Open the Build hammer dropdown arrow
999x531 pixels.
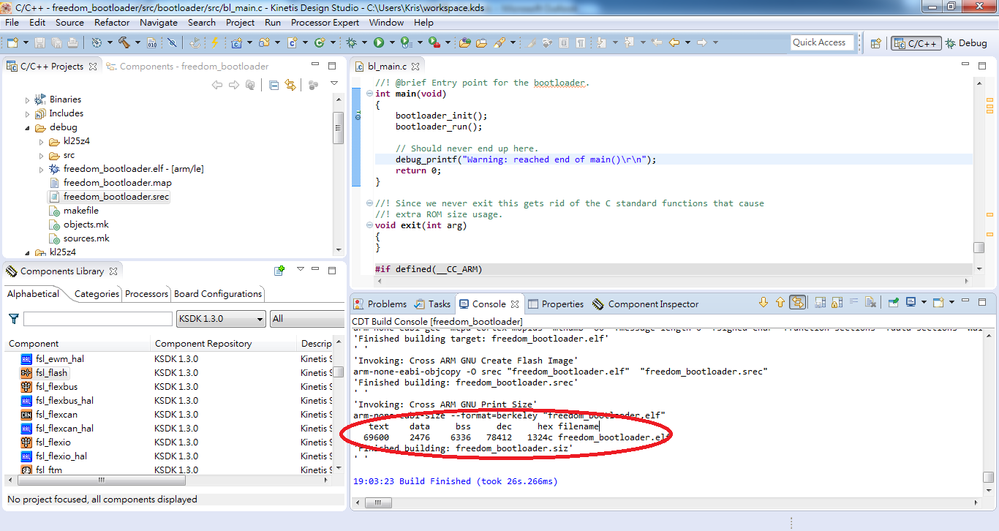137,43
